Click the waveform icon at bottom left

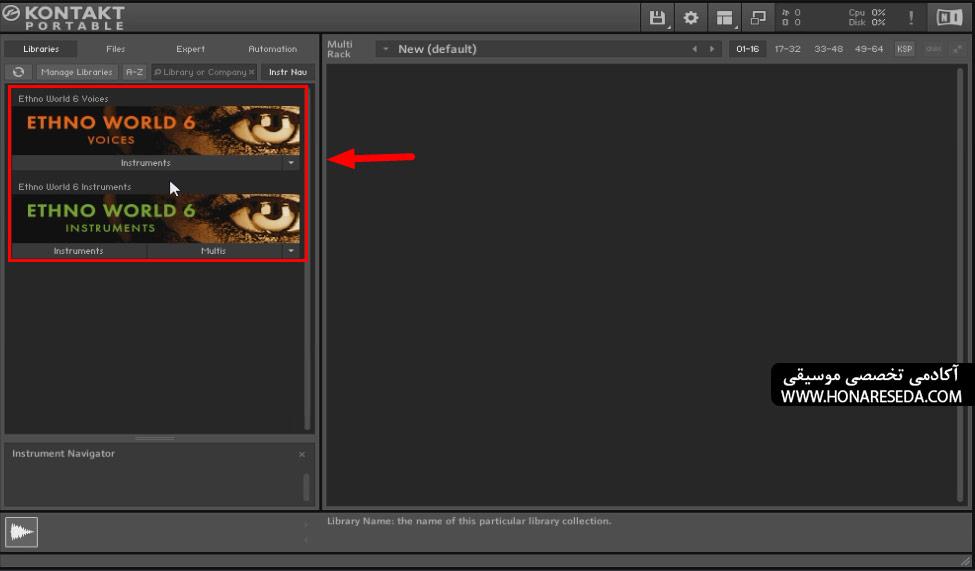coord(22,532)
